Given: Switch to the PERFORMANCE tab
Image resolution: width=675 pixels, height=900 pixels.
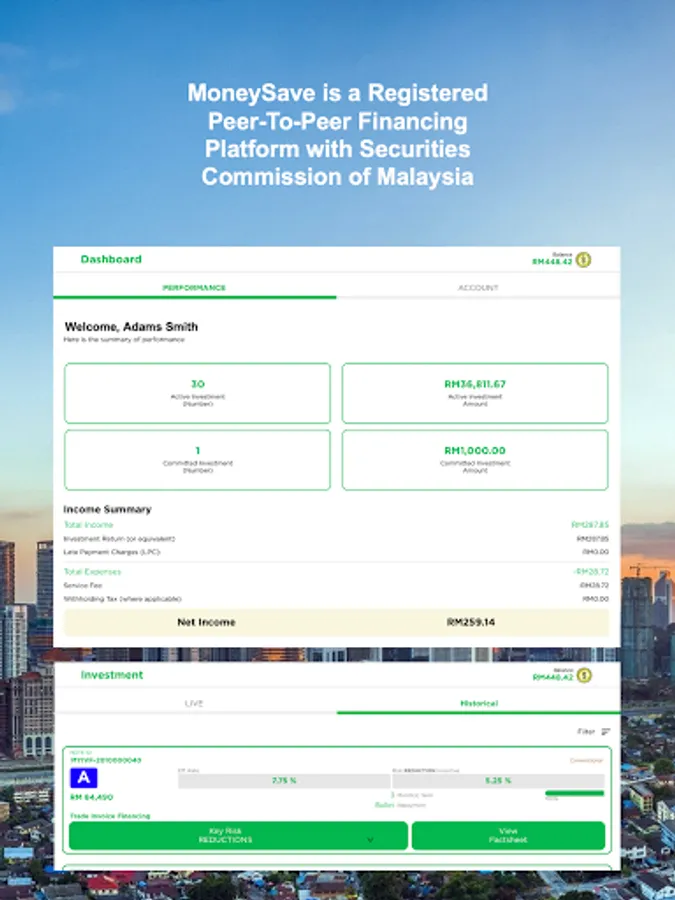Looking at the screenshot, I should pos(195,288).
